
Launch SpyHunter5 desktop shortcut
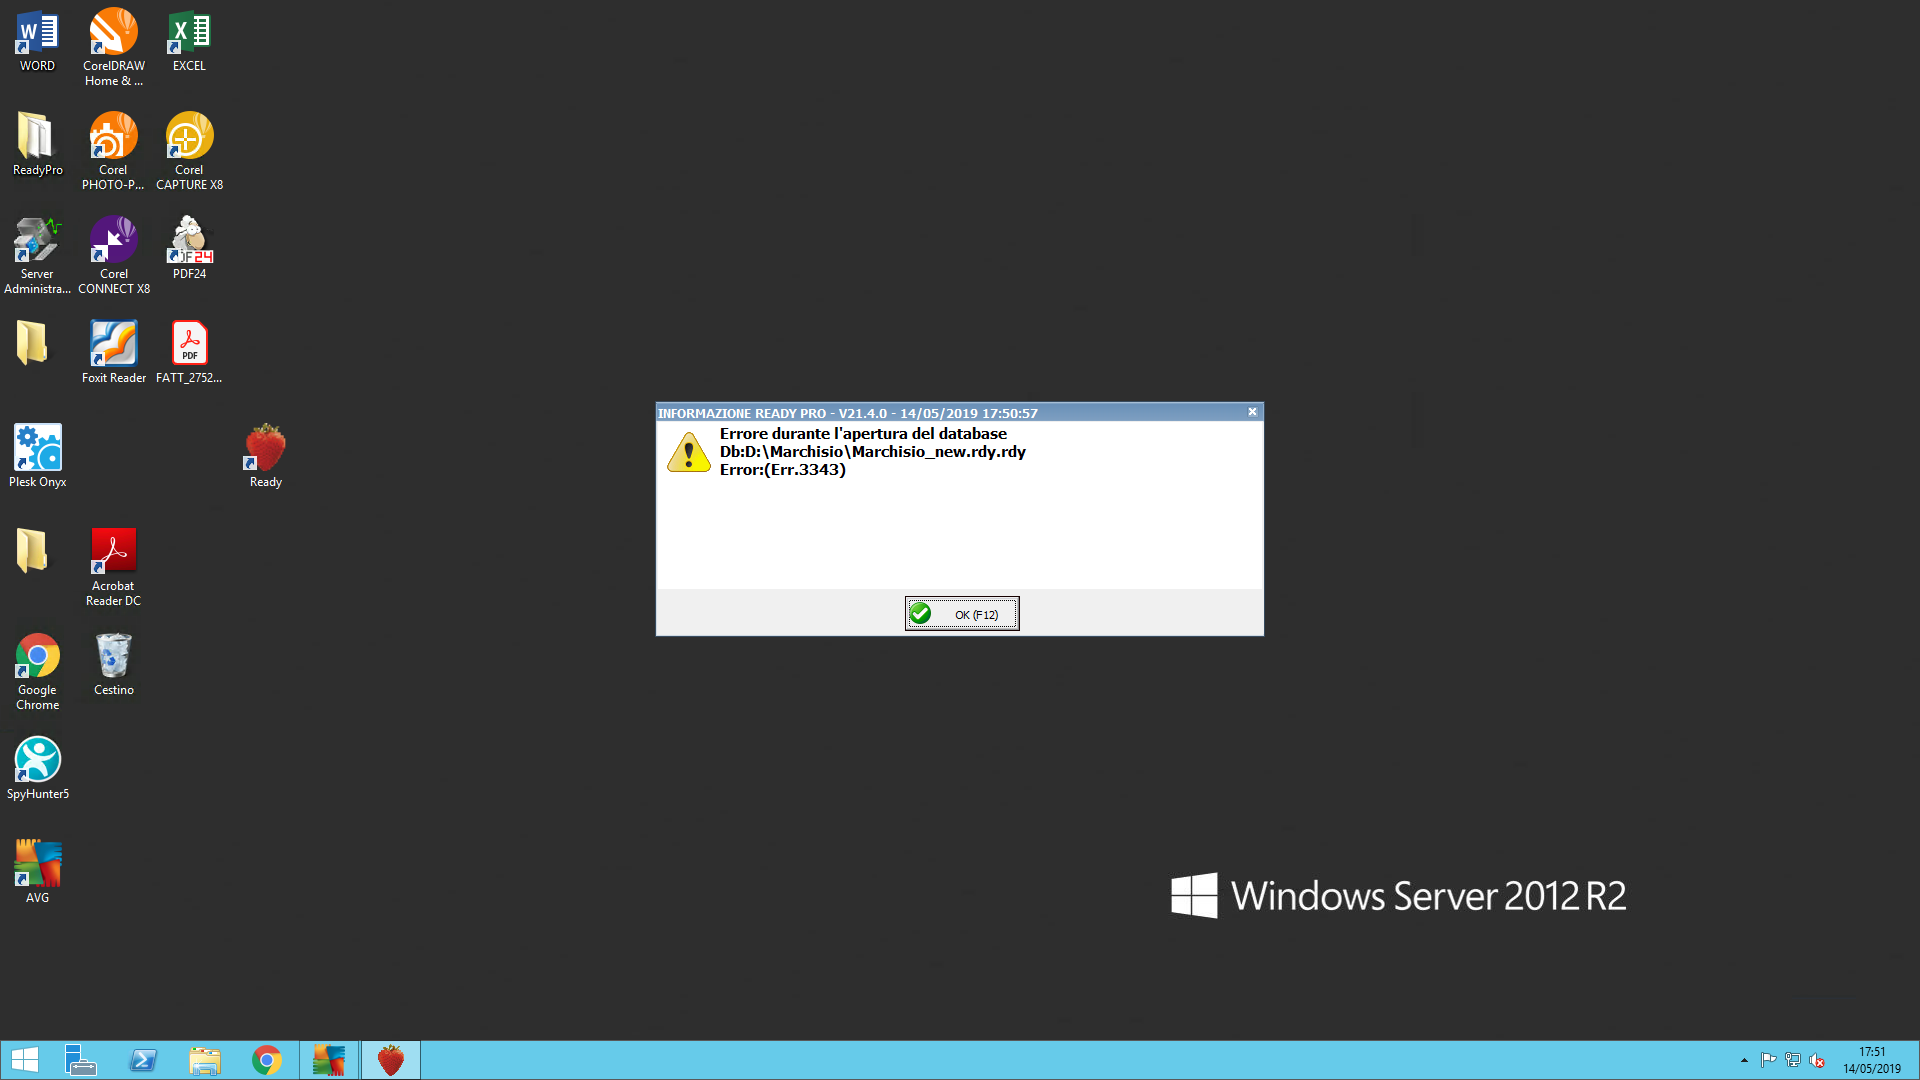pyautogui.click(x=37, y=769)
